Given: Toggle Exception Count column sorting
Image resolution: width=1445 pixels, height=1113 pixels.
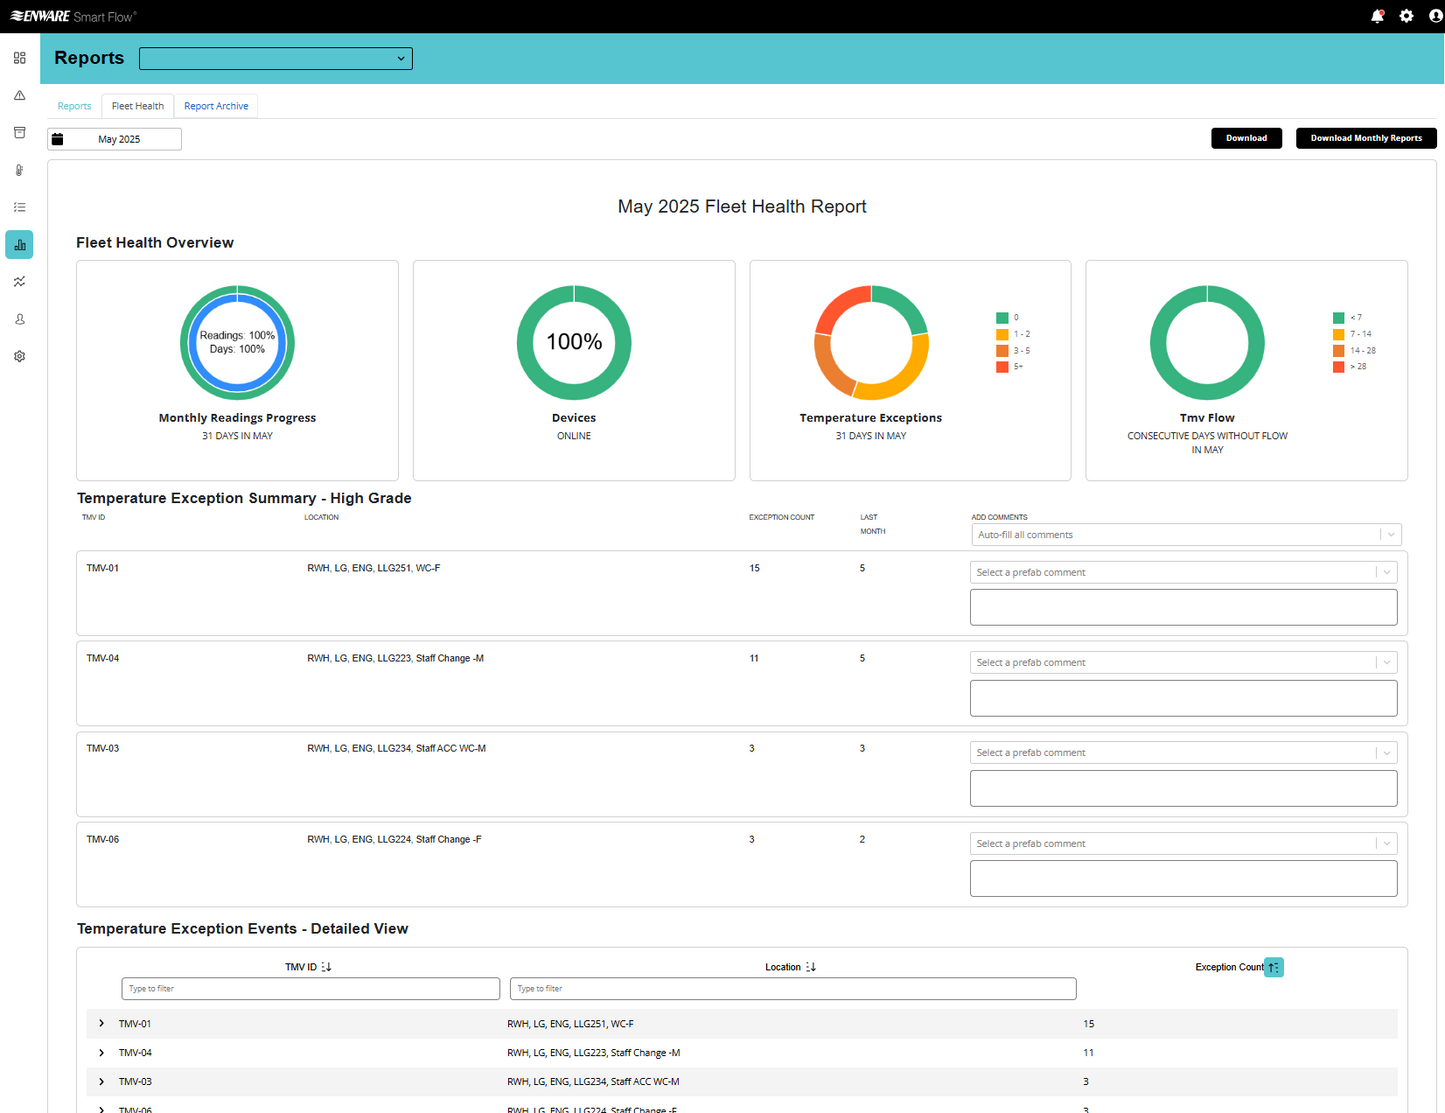Looking at the screenshot, I should (1273, 967).
